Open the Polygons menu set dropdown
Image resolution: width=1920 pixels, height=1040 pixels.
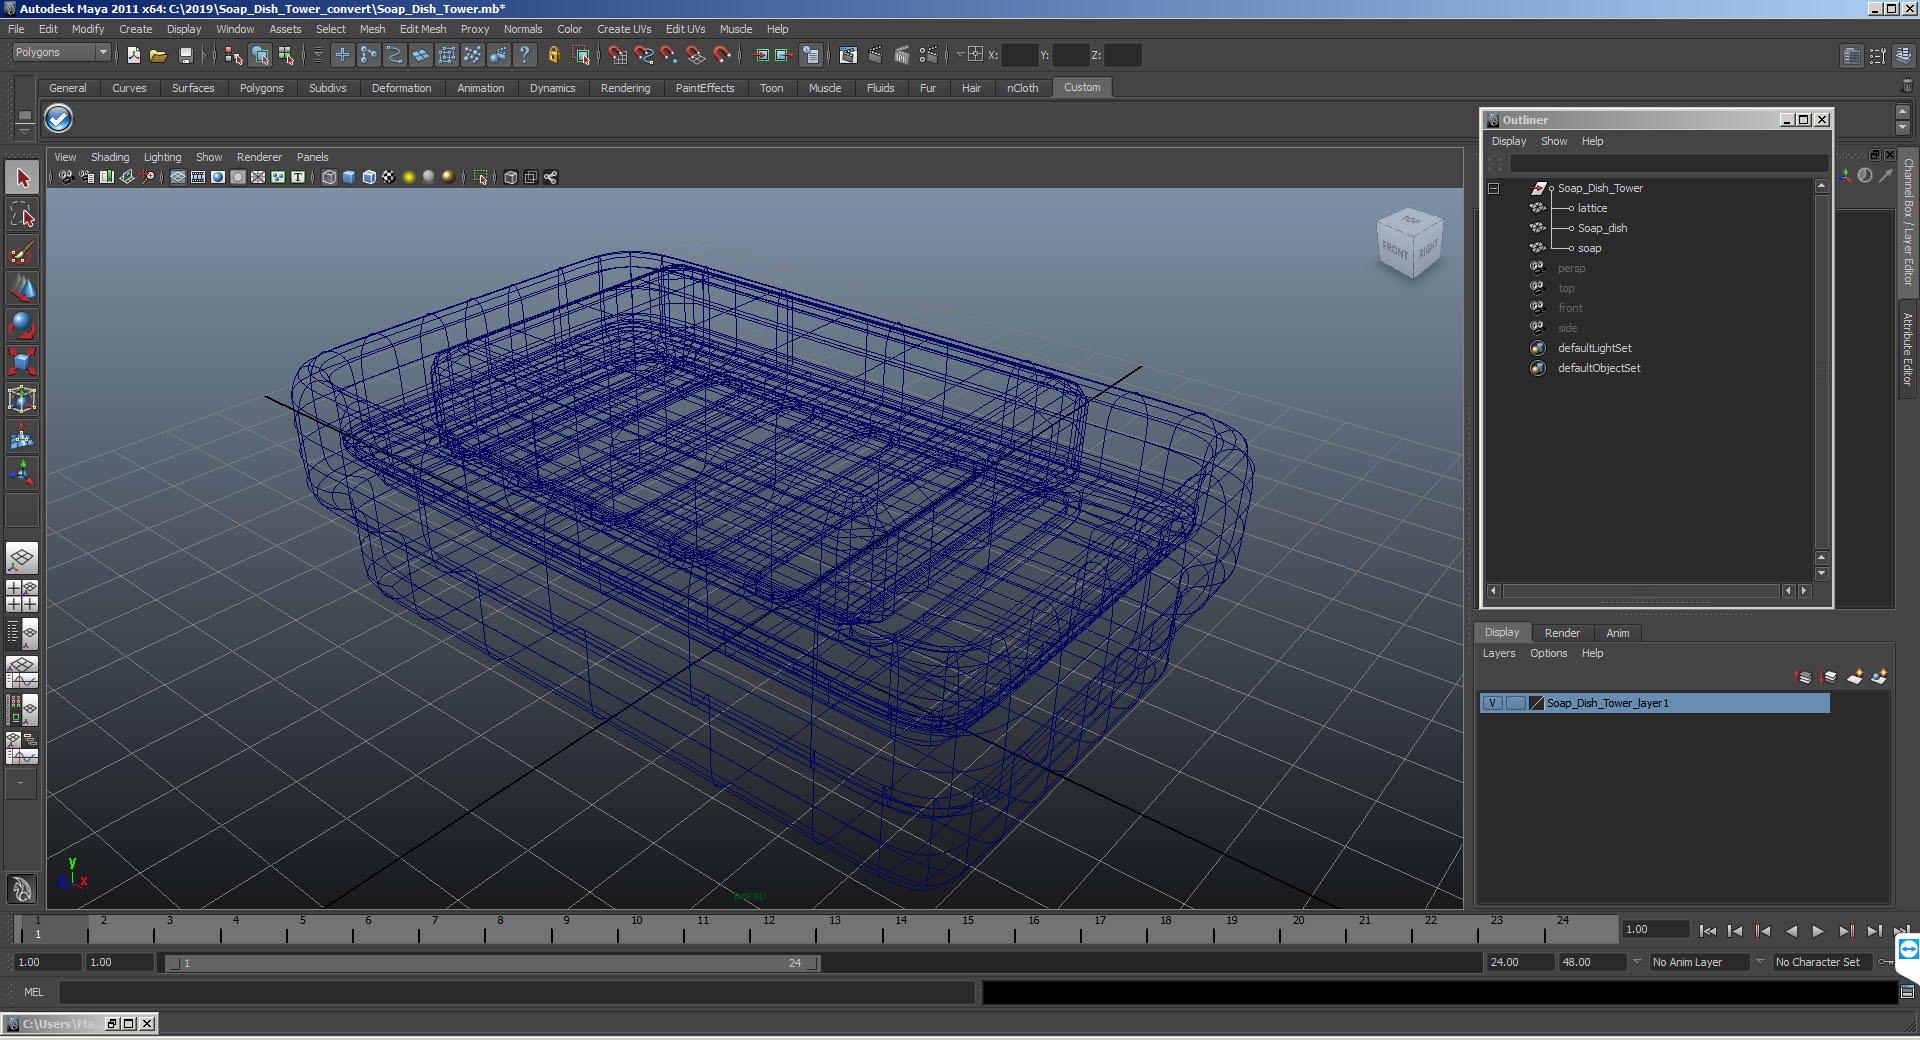click(x=61, y=52)
